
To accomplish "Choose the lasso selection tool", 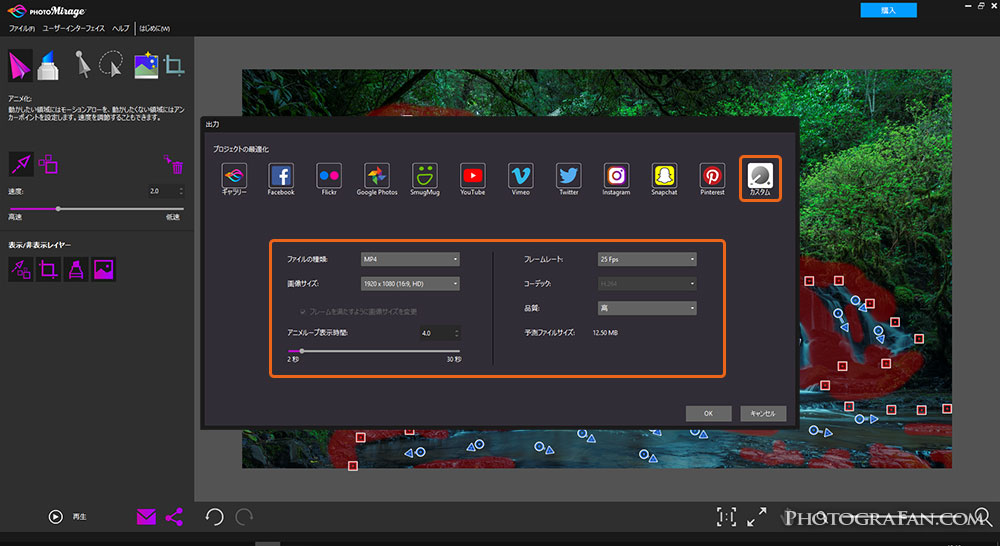I will coord(112,64).
